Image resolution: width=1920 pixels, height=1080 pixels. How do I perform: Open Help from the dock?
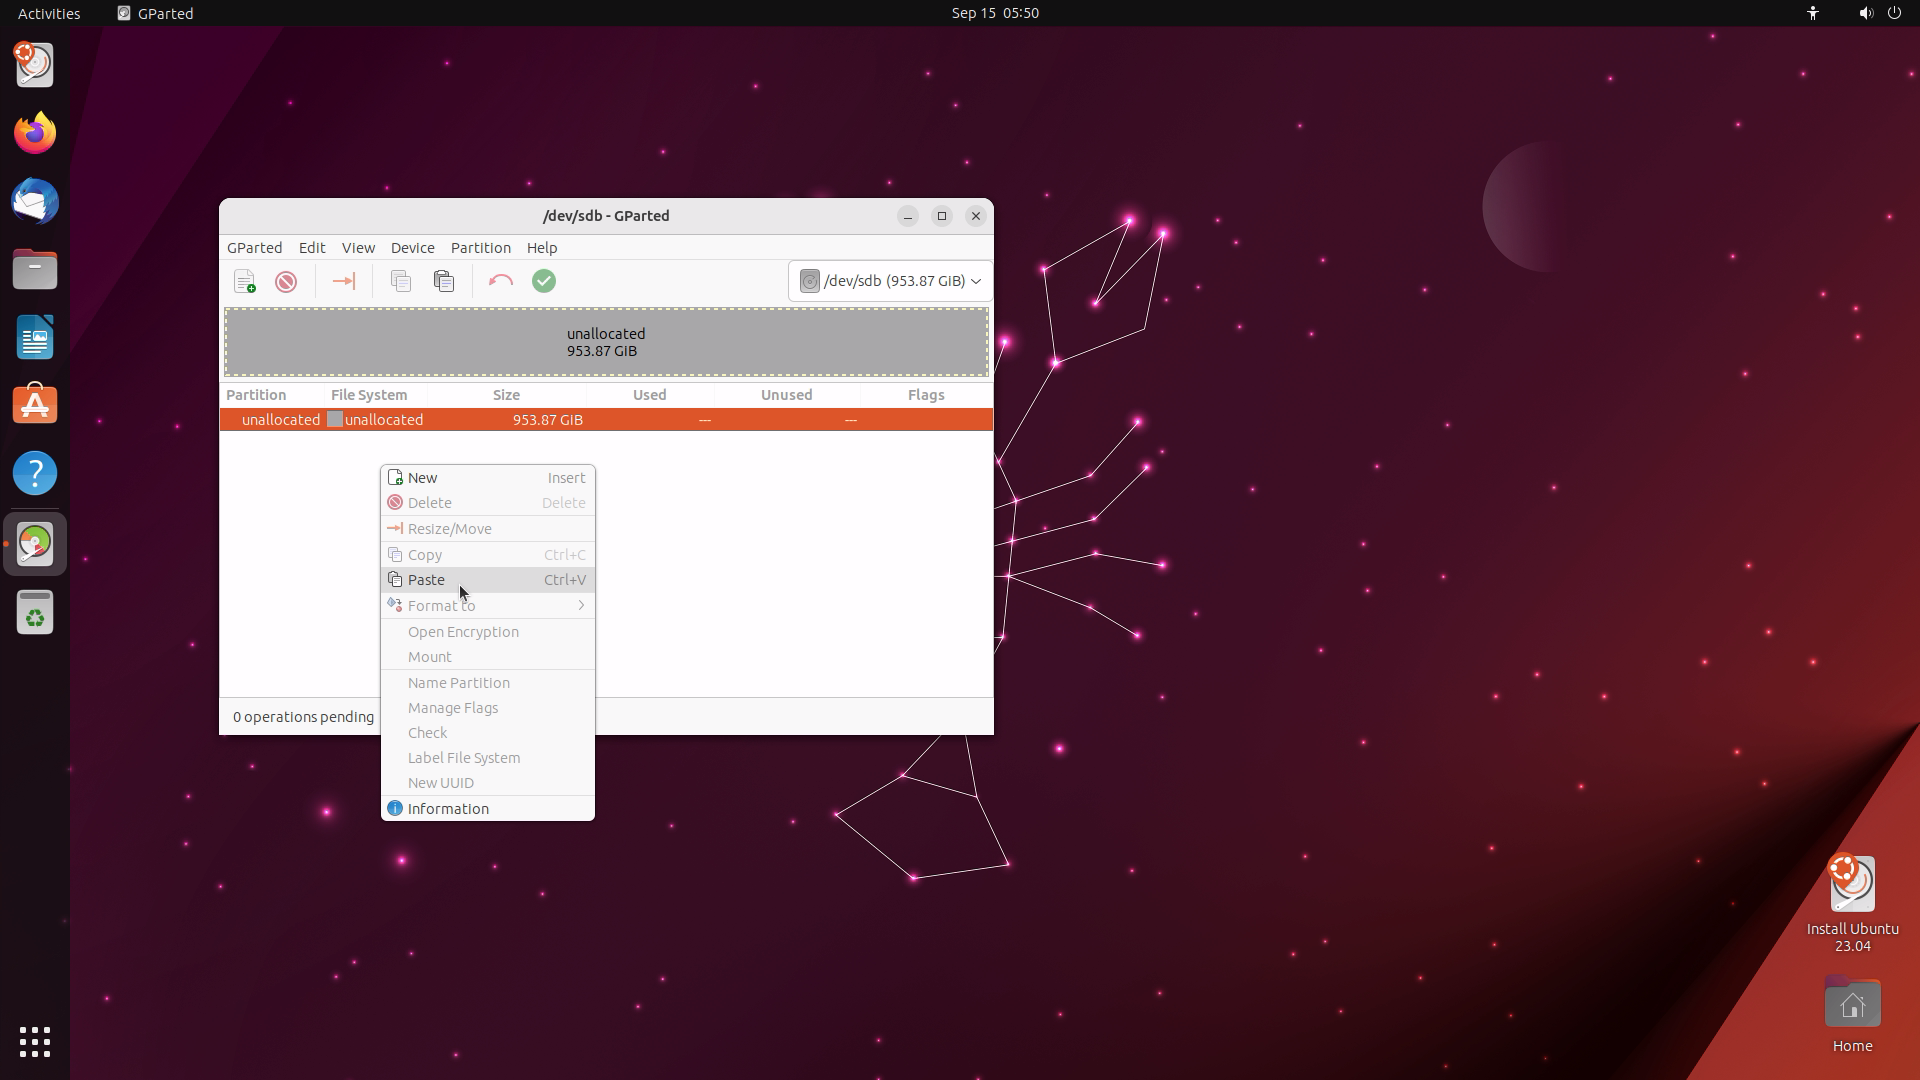coord(35,473)
